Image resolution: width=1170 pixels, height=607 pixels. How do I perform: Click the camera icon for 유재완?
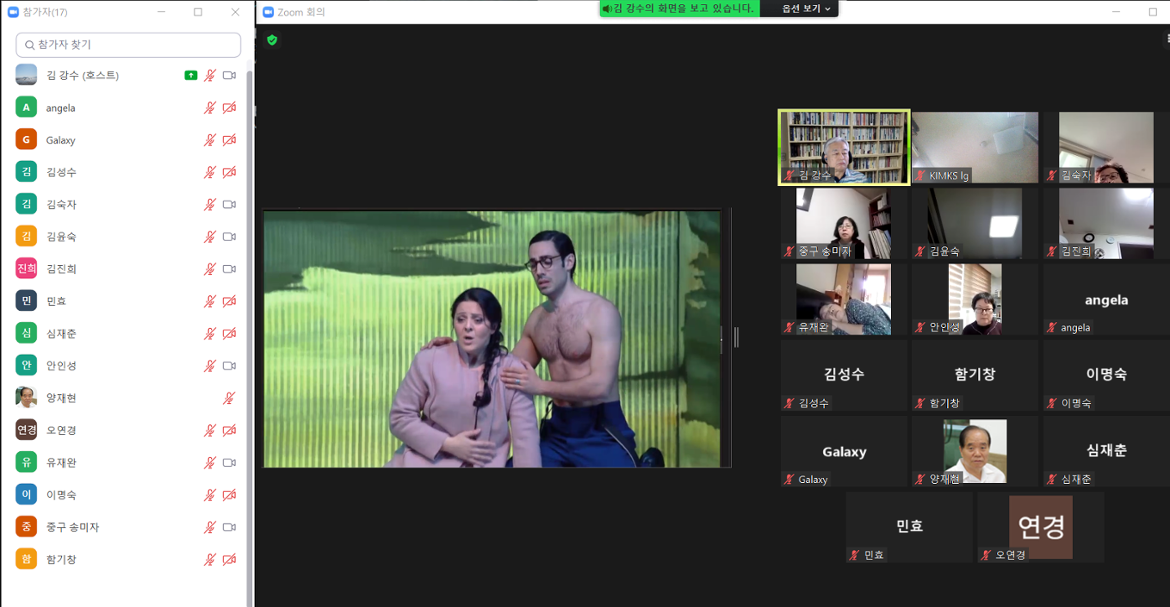pos(229,463)
